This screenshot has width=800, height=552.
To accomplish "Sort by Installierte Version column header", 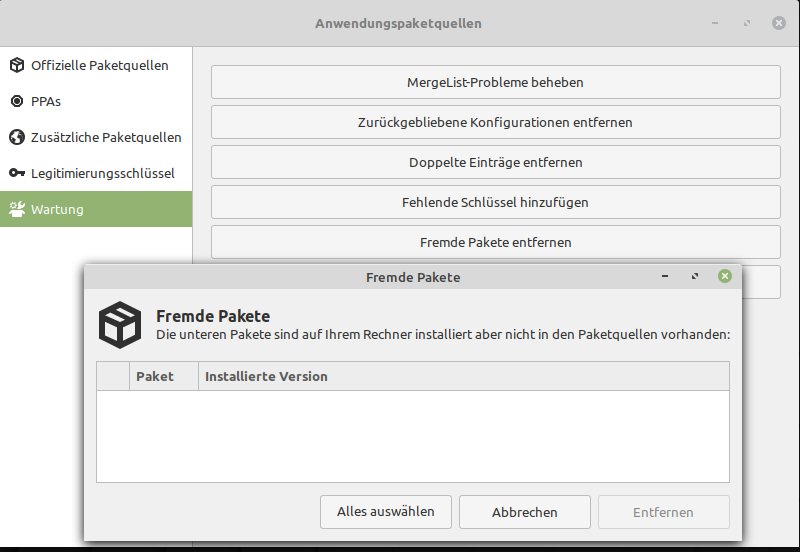I will [x=266, y=377].
